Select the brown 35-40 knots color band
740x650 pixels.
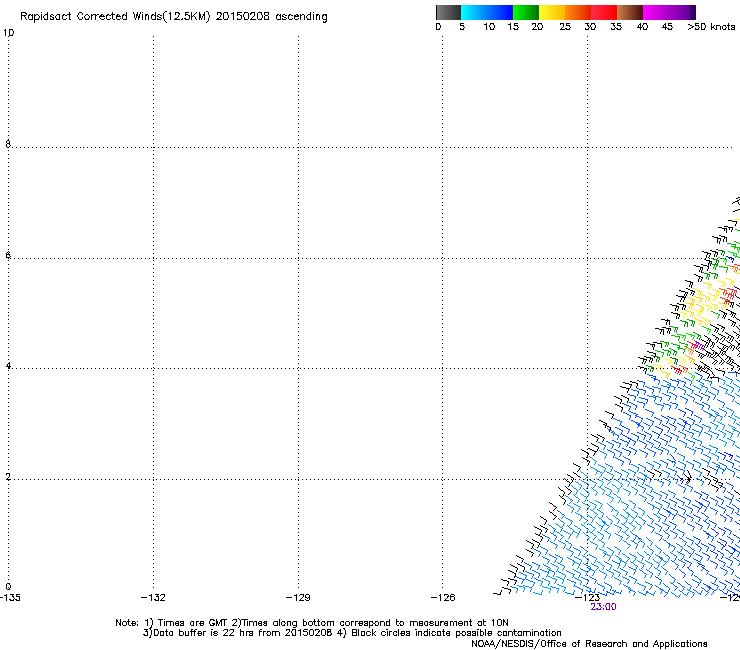pos(630,12)
